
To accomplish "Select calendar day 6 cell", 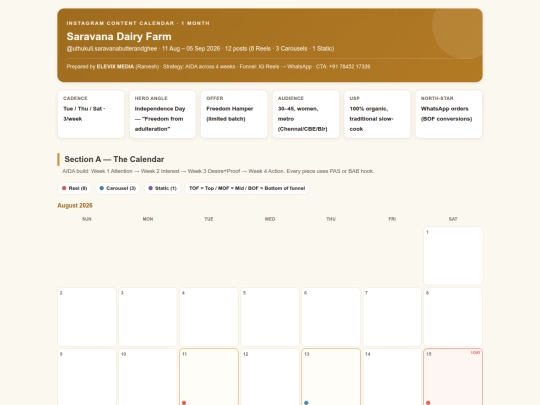I will [331, 317].
